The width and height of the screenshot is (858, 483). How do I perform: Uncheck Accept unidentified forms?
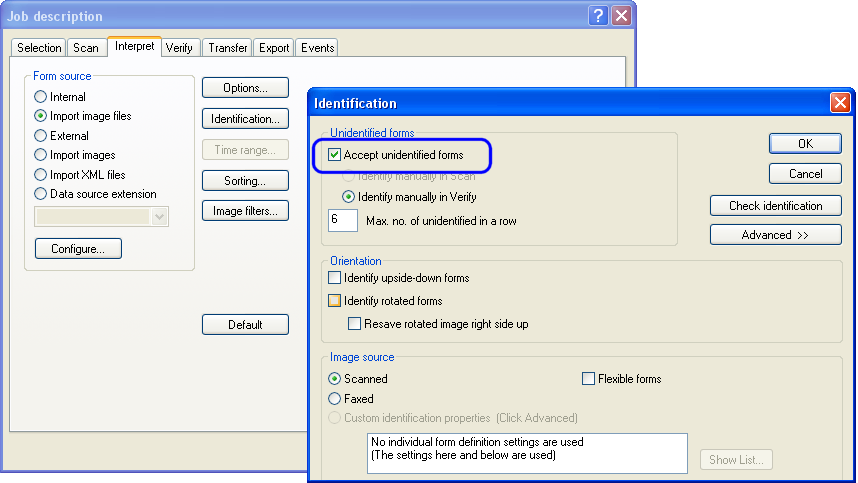pos(335,155)
